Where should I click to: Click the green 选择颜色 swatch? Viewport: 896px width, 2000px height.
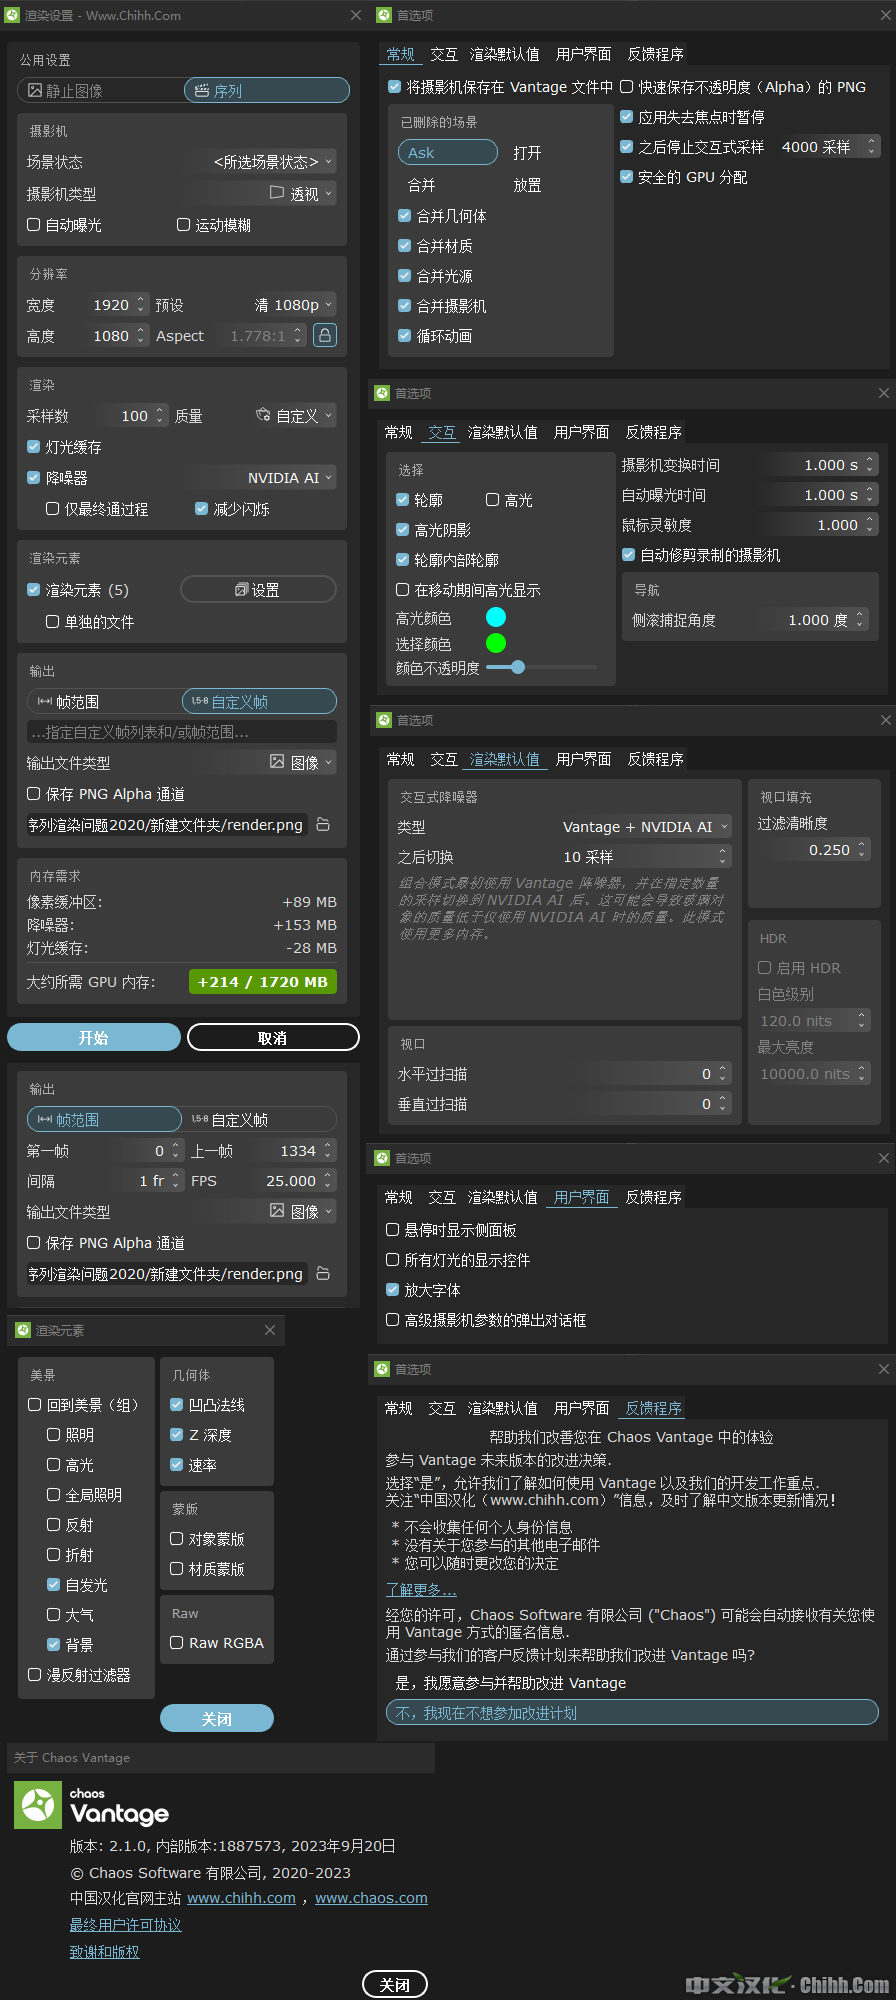pyautogui.click(x=496, y=643)
